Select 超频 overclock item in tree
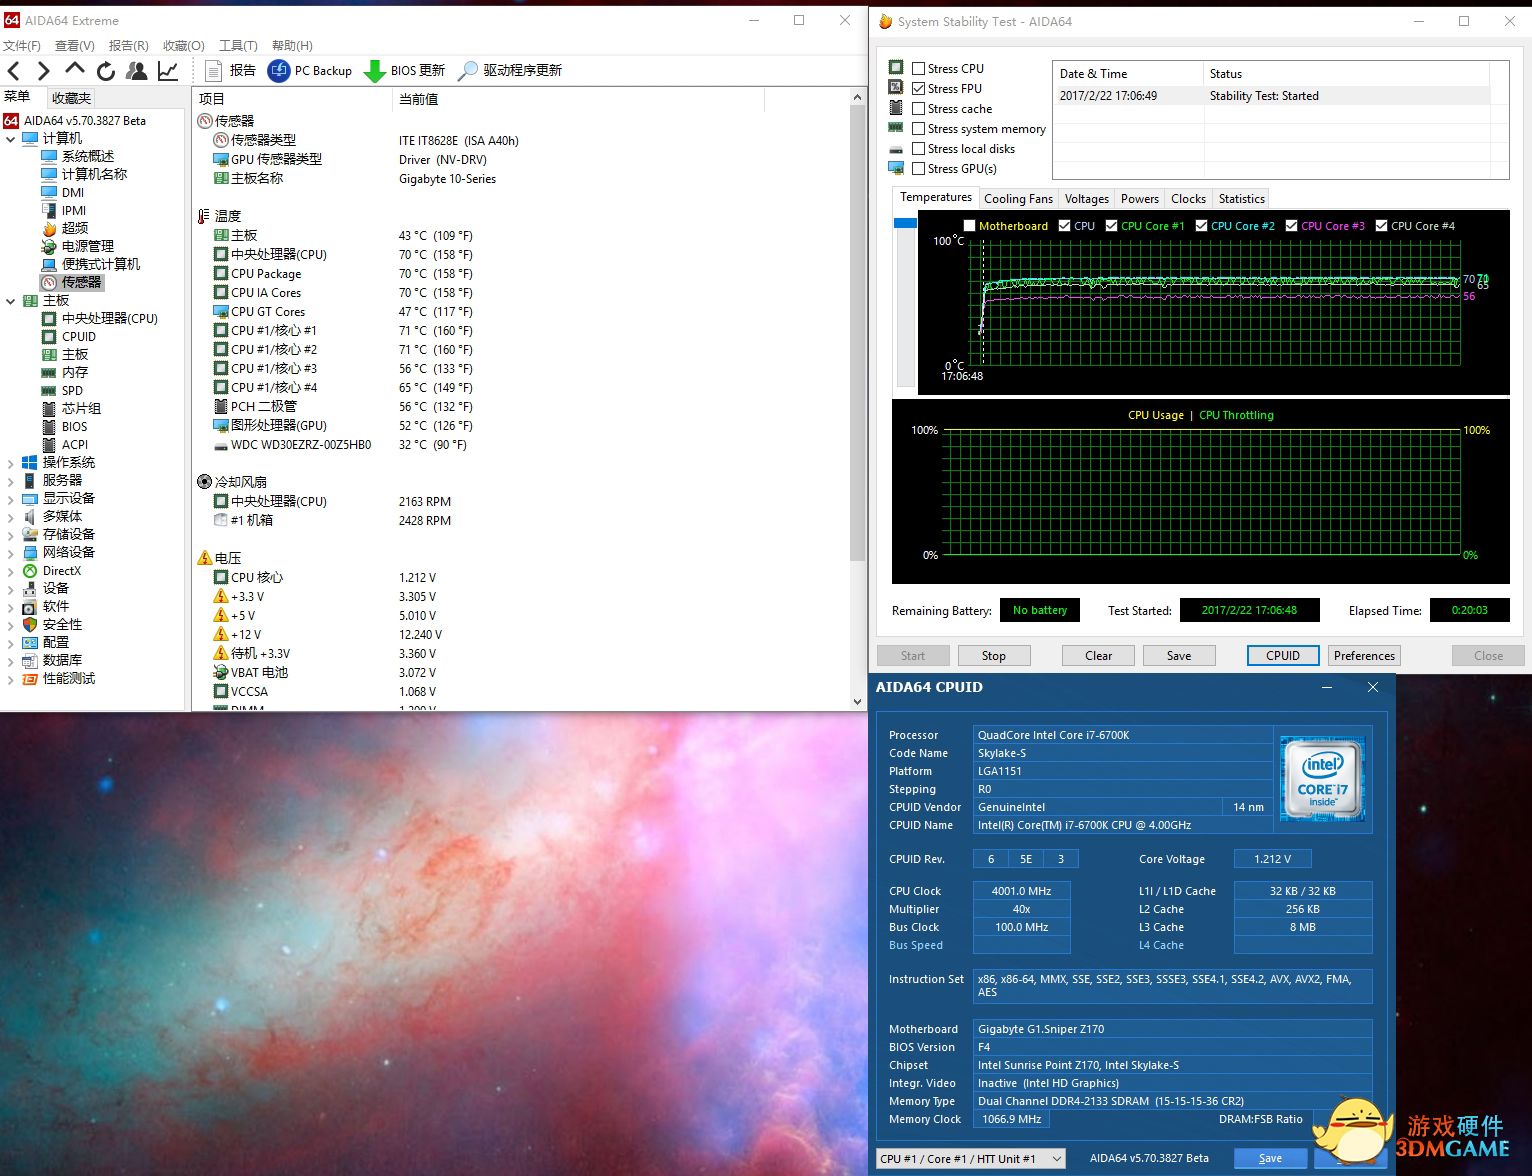 65,228
